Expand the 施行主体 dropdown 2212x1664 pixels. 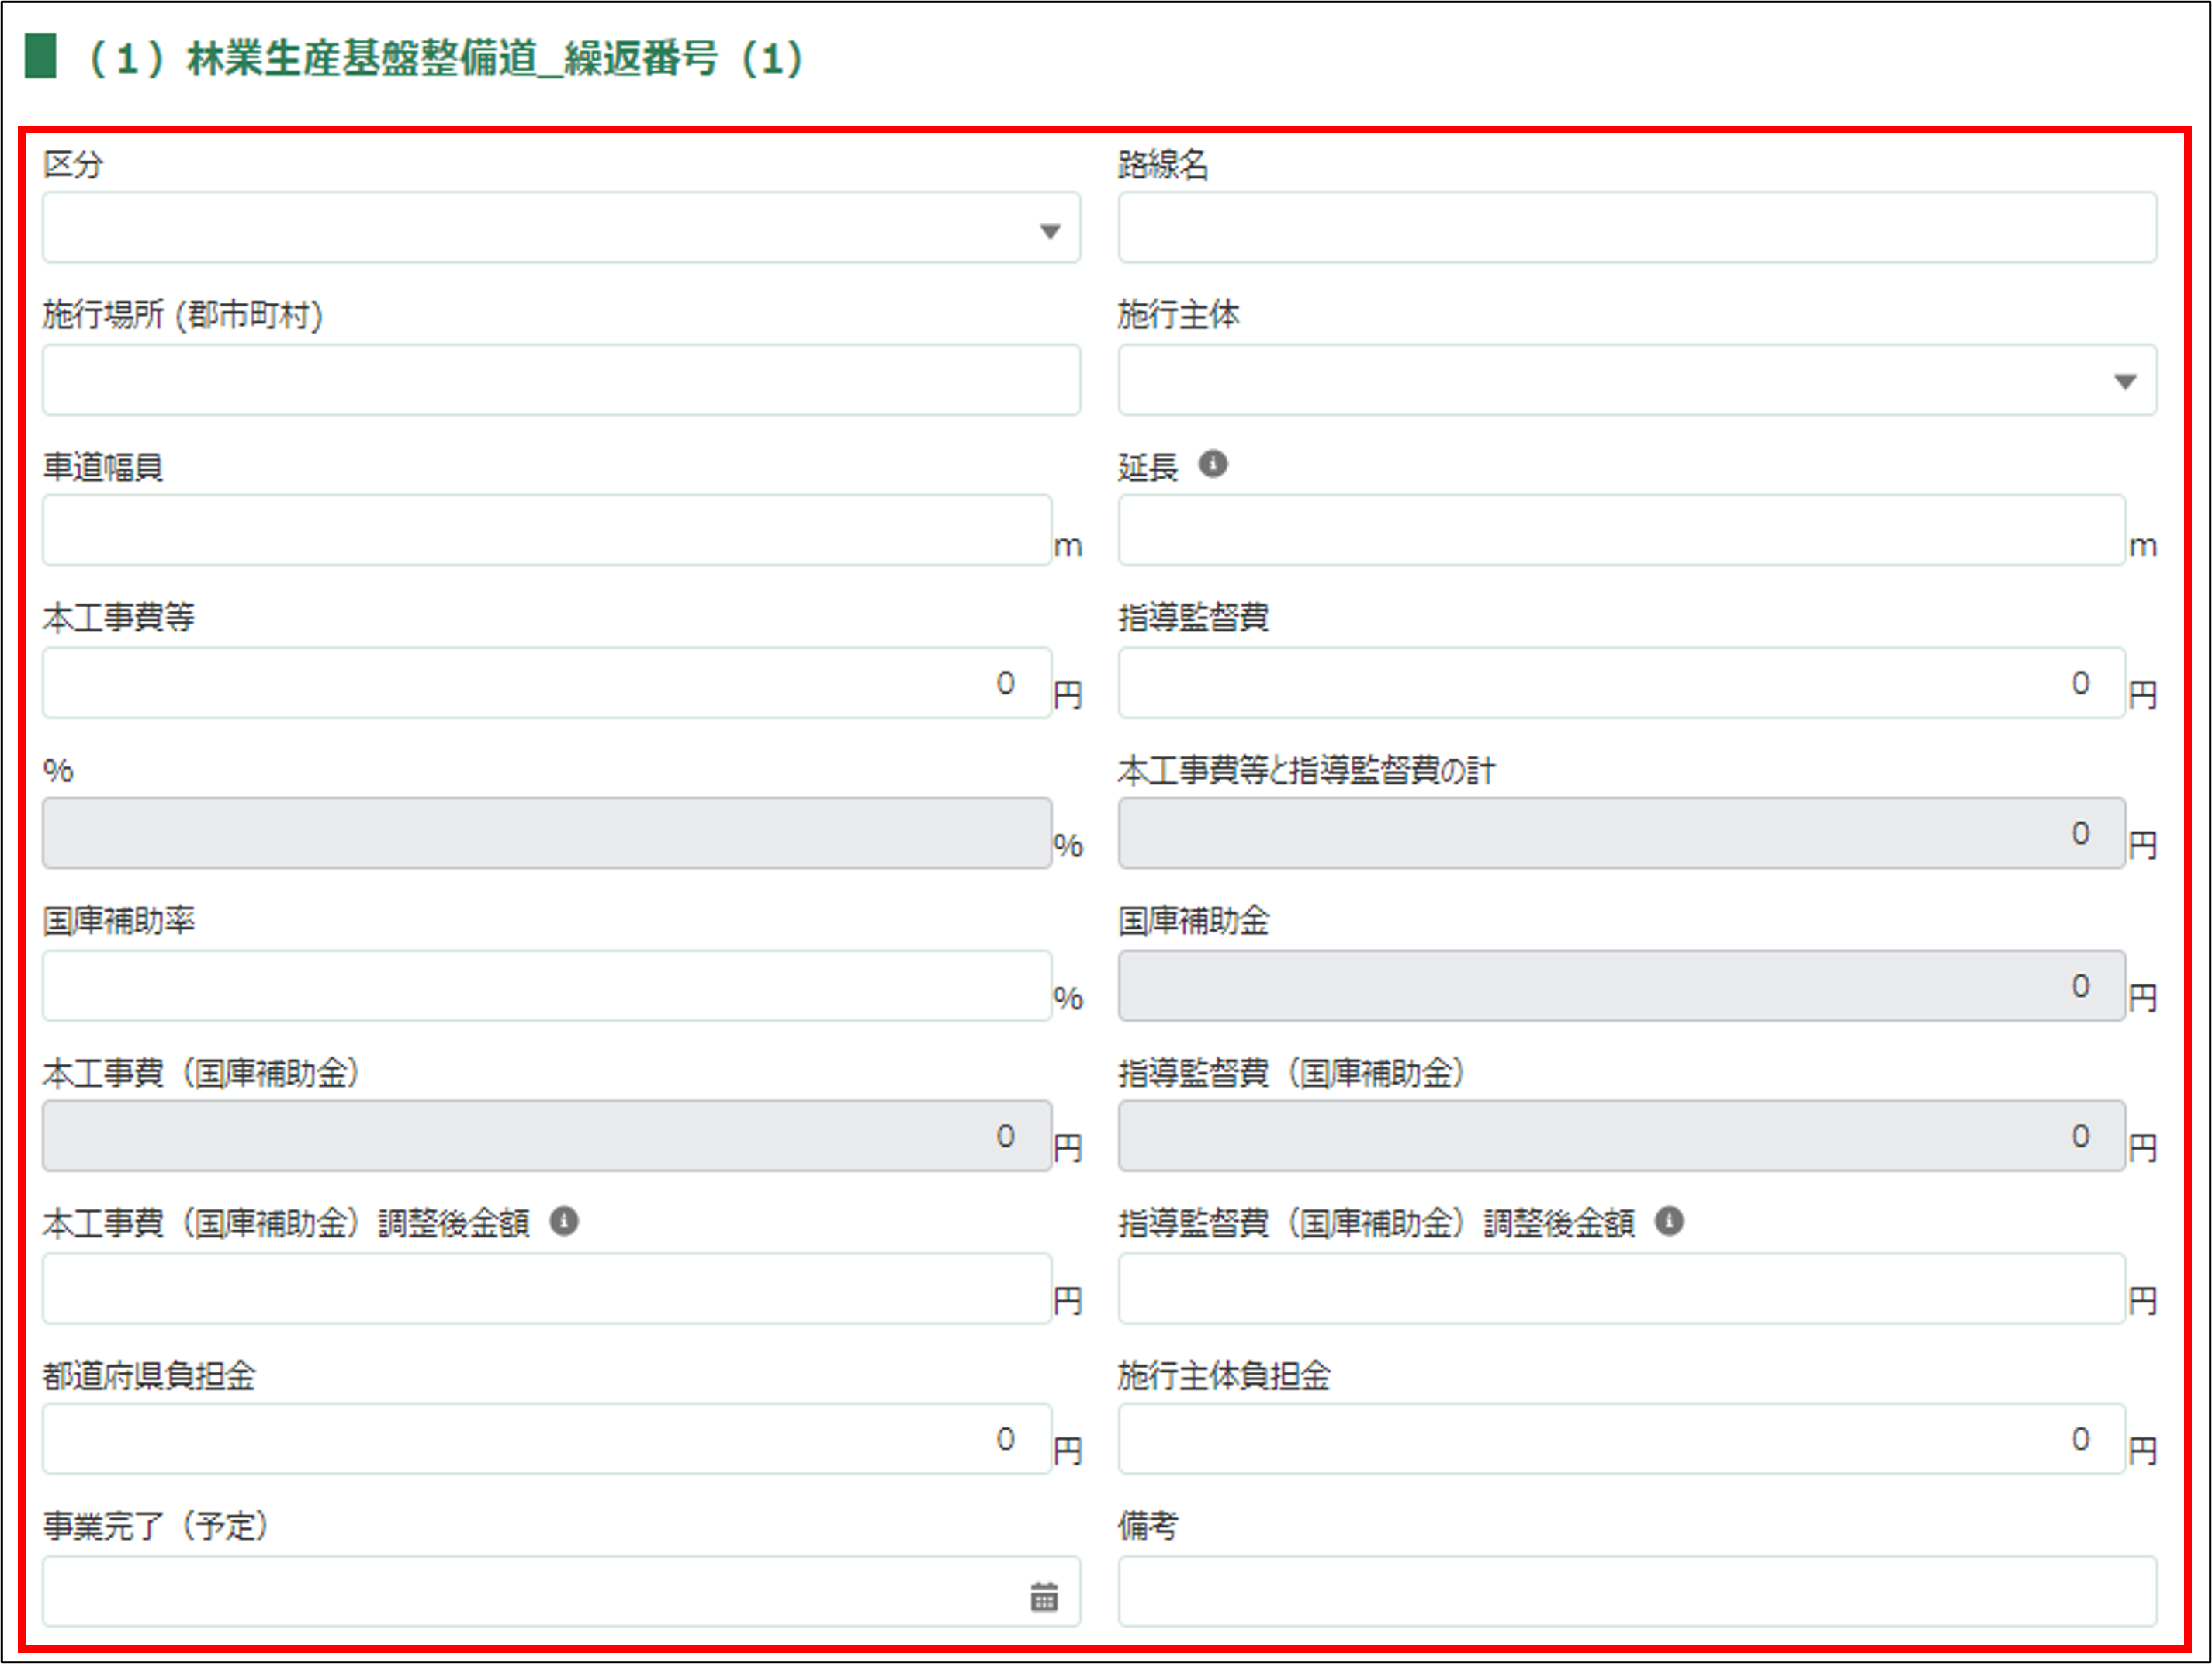click(2125, 381)
